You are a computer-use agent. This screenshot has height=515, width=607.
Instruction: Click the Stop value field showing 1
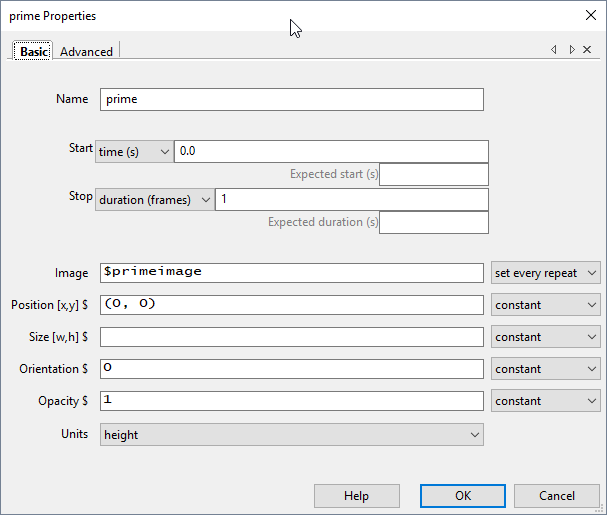click(352, 200)
